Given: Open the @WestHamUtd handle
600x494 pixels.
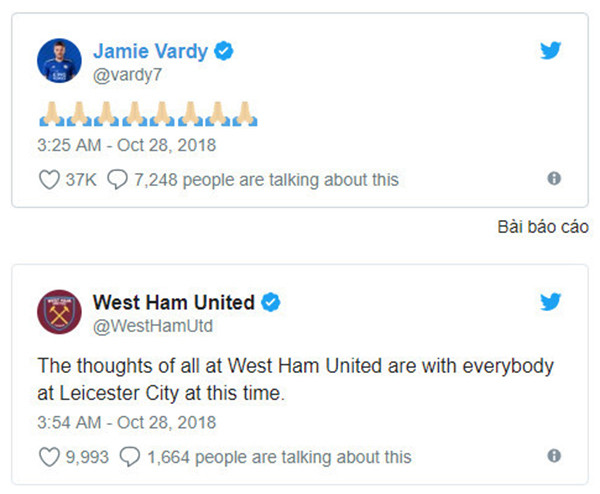Looking at the screenshot, I should [x=152, y=326].
